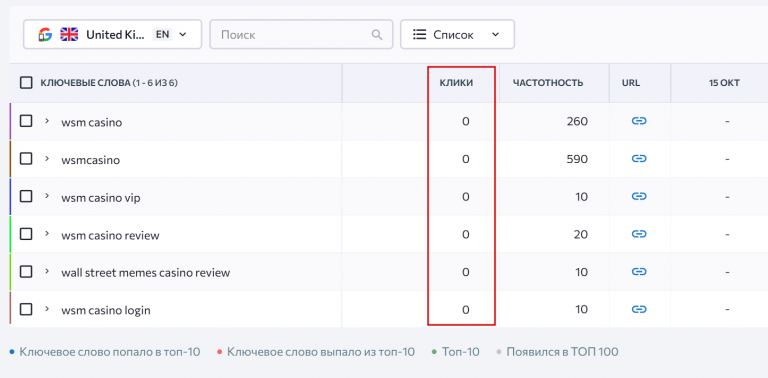This screenshot has width=768, height=378.
Task: Check the wsmcasino row checkbox
Action: [x=26, y=159]
